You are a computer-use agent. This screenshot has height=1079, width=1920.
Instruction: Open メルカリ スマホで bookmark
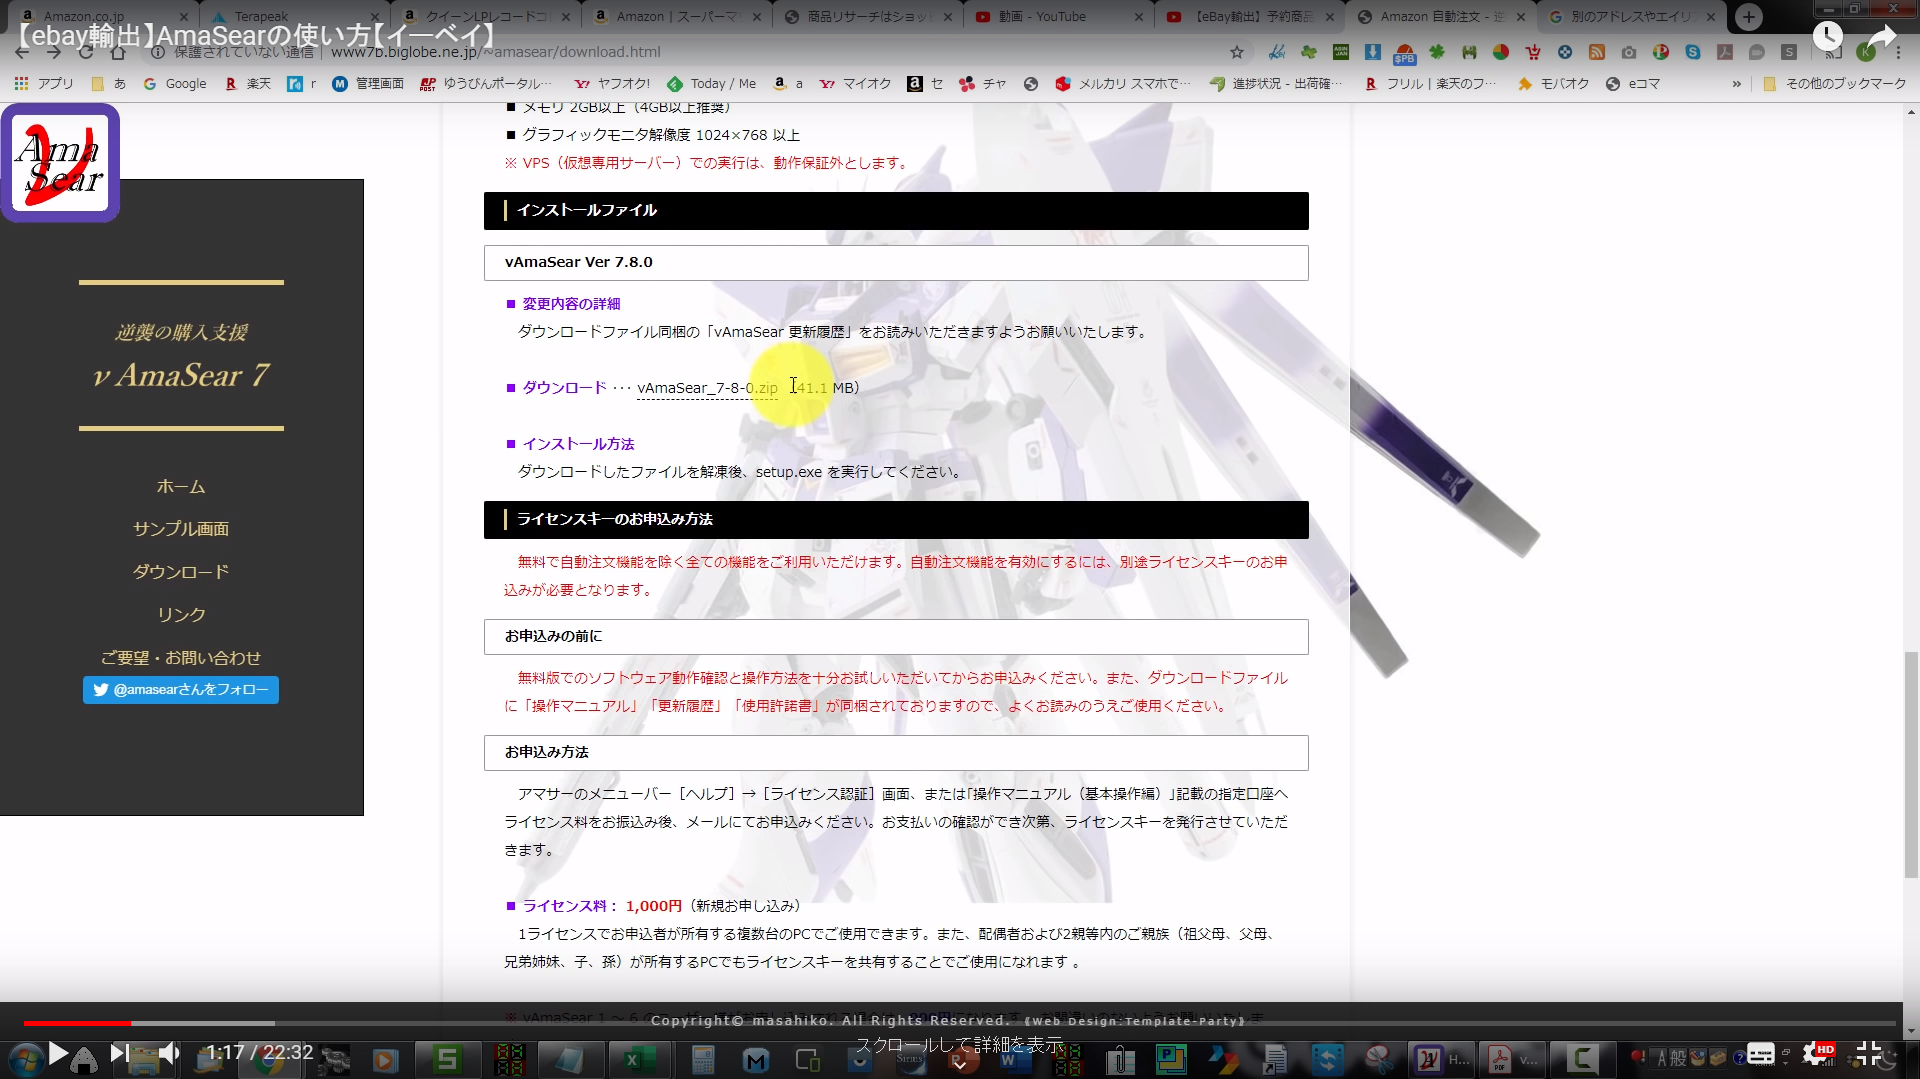(x=1123, y=84)
